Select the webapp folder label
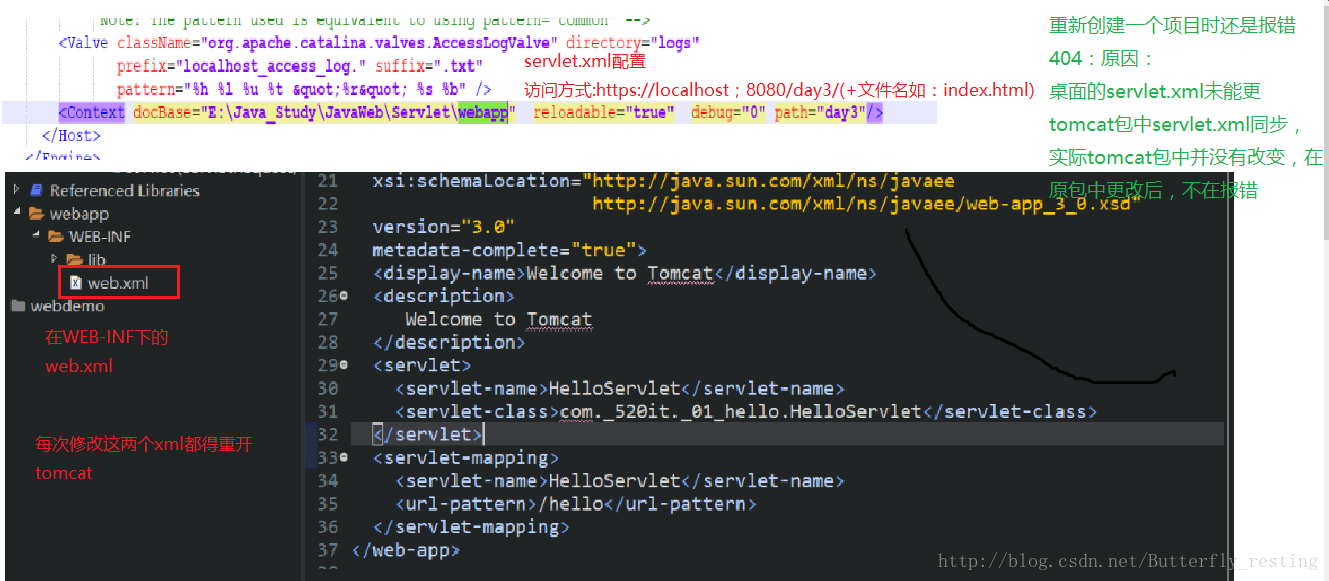The width and height of the screenshot is (1329, 581). point(79,214)
